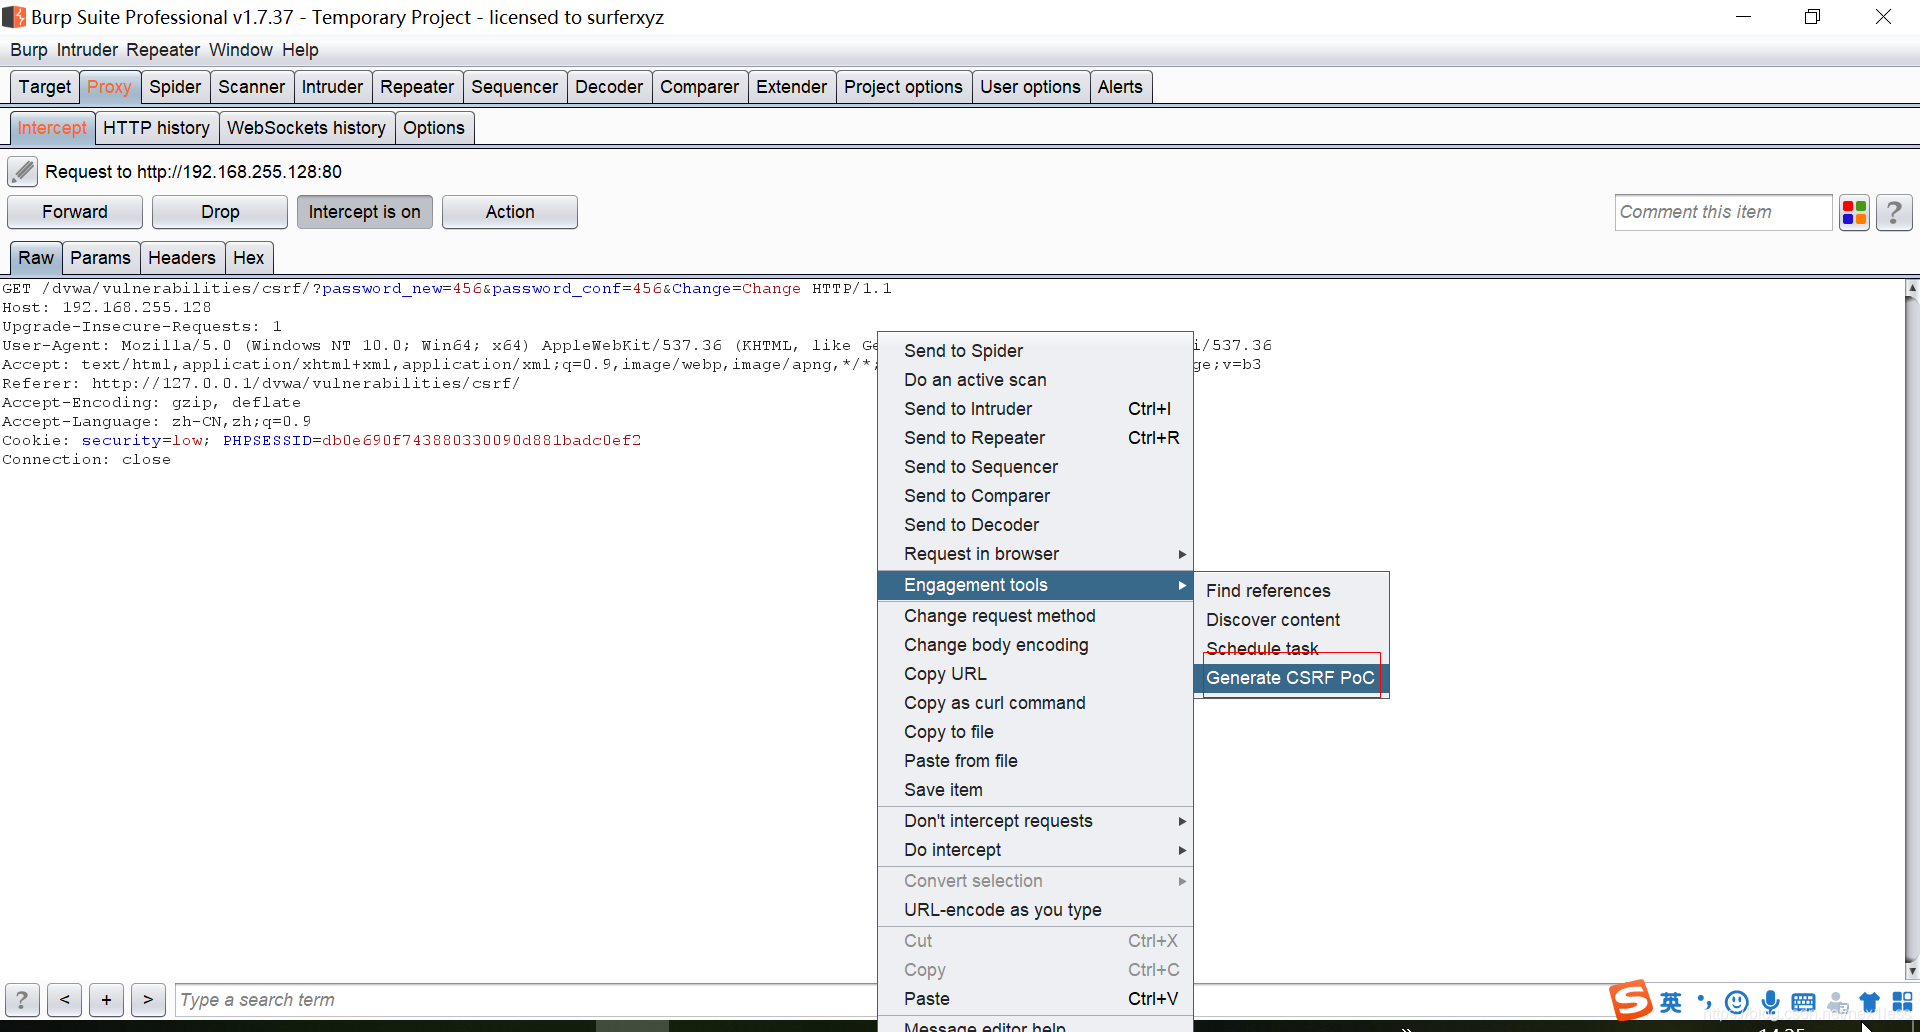Open the Action dropdown button

(510, 212)
